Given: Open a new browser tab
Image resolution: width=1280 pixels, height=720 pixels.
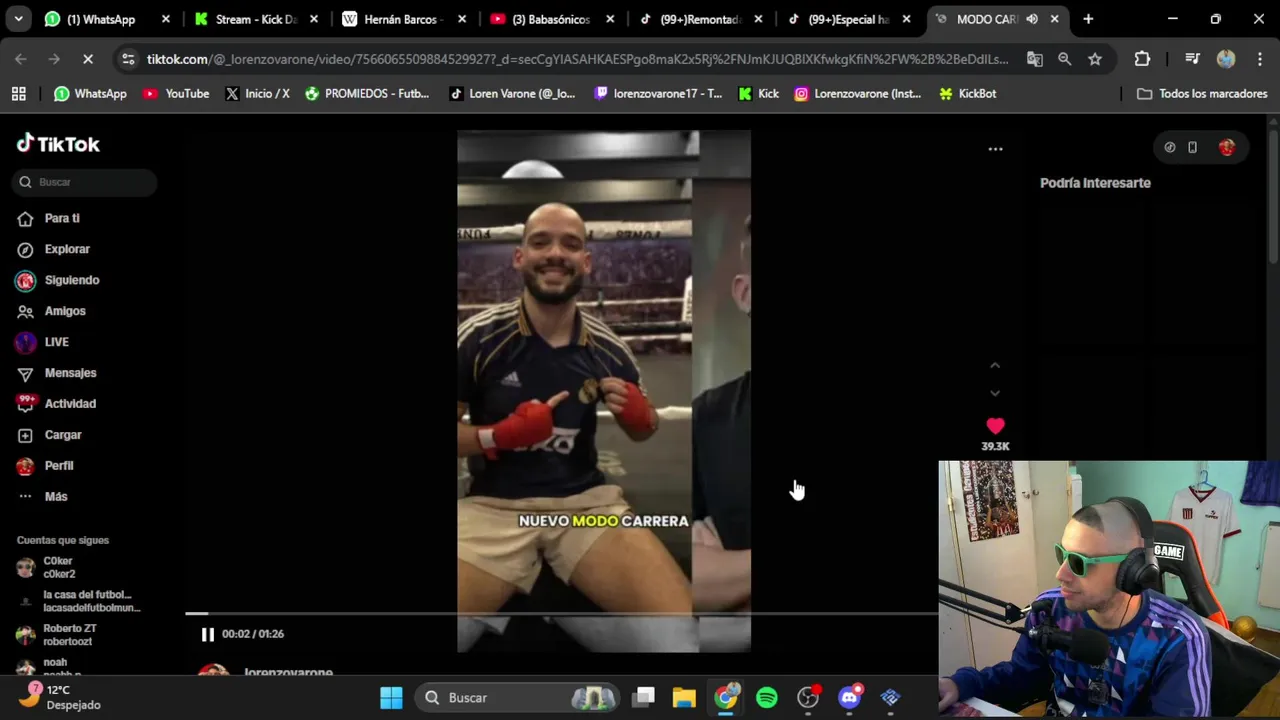Looking at the screenshot, I should click(x=1088, y=19).
